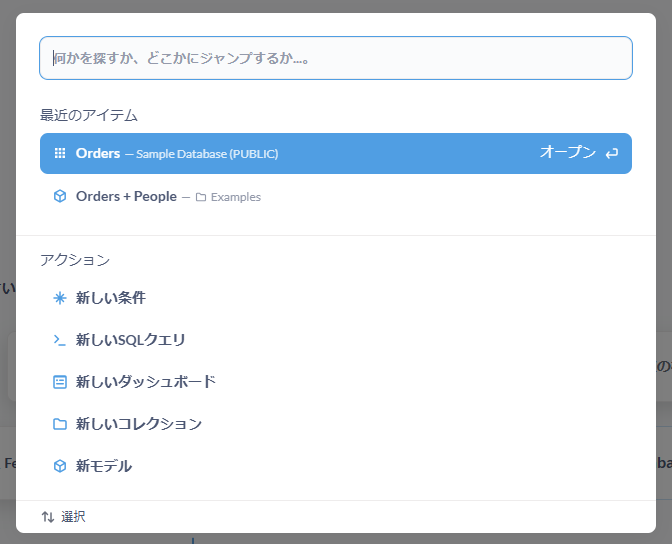The height and width of the screenshot is (544, 672).
Task: Click the enter arrow icon on Orders row
Action: coord(612,153)
